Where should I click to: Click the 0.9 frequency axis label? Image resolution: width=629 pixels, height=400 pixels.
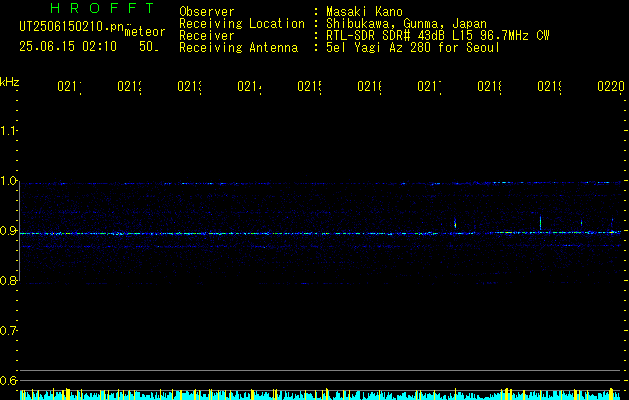[x=8, y=231]
